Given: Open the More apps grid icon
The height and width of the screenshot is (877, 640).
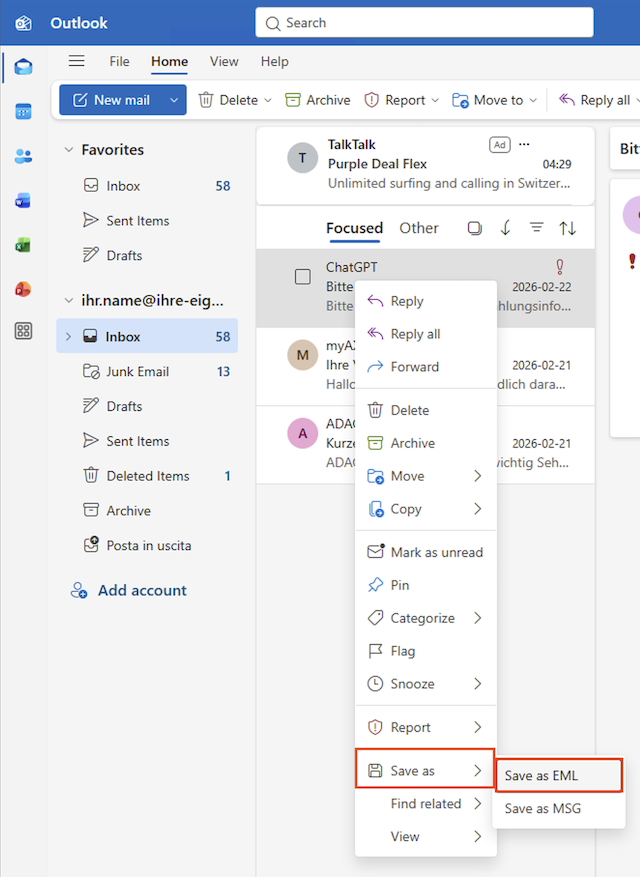Looking at the screenshot, I should [x=23, y=331].
